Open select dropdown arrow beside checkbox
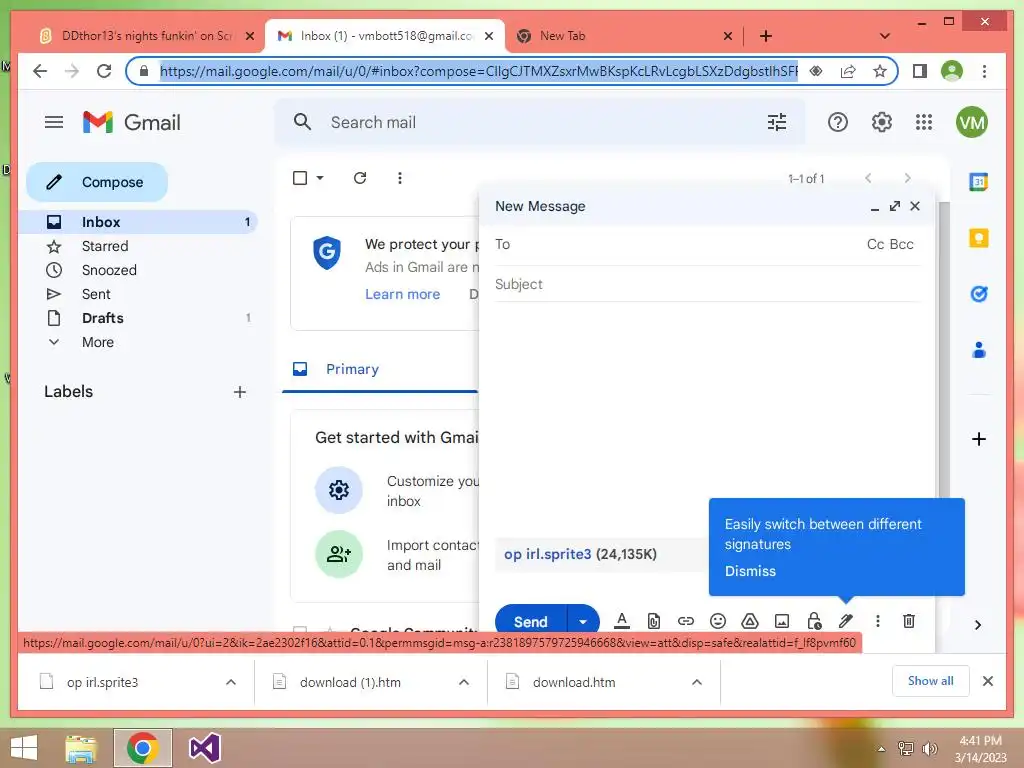The width and height of the screenshot is (1024, 768). click(320, 178)
